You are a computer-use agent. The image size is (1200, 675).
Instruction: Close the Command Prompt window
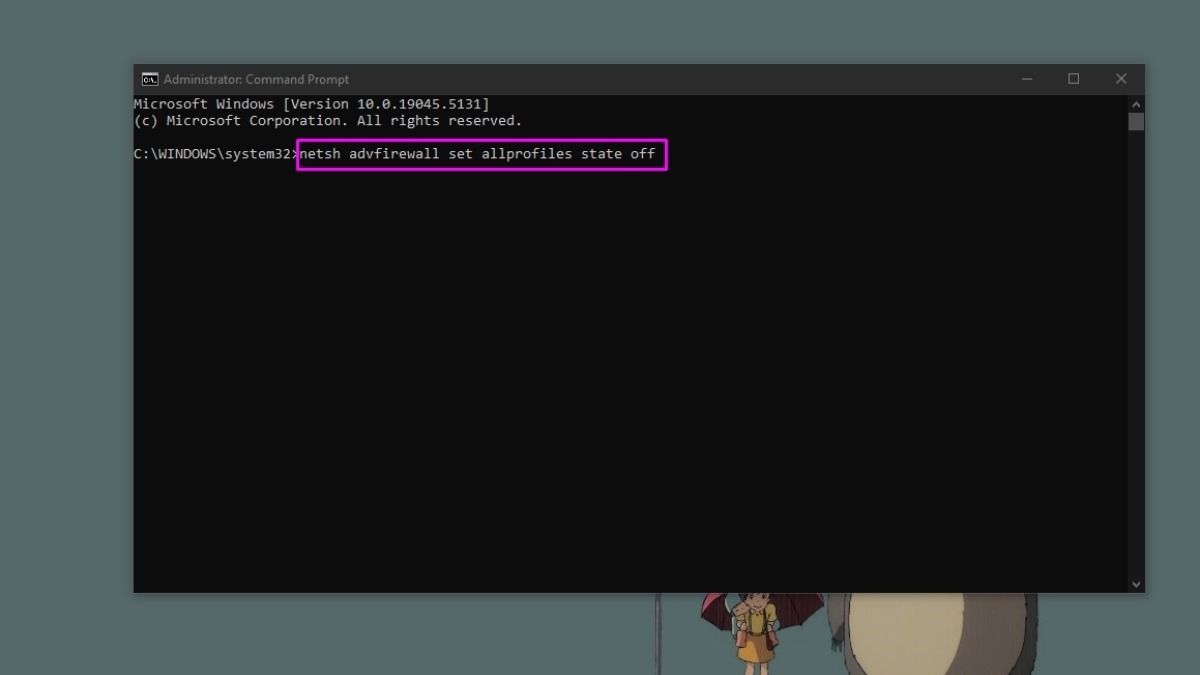pyautogui.click(x=1121, y=79)
